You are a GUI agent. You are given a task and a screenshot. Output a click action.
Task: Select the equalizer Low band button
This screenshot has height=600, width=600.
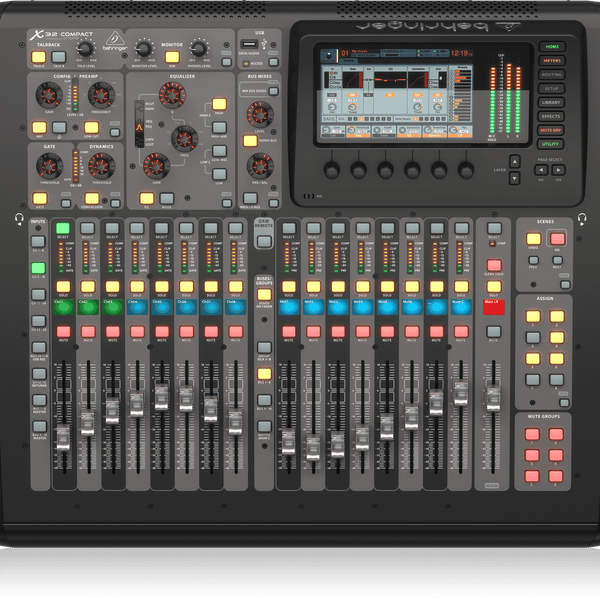click(219, 174)
